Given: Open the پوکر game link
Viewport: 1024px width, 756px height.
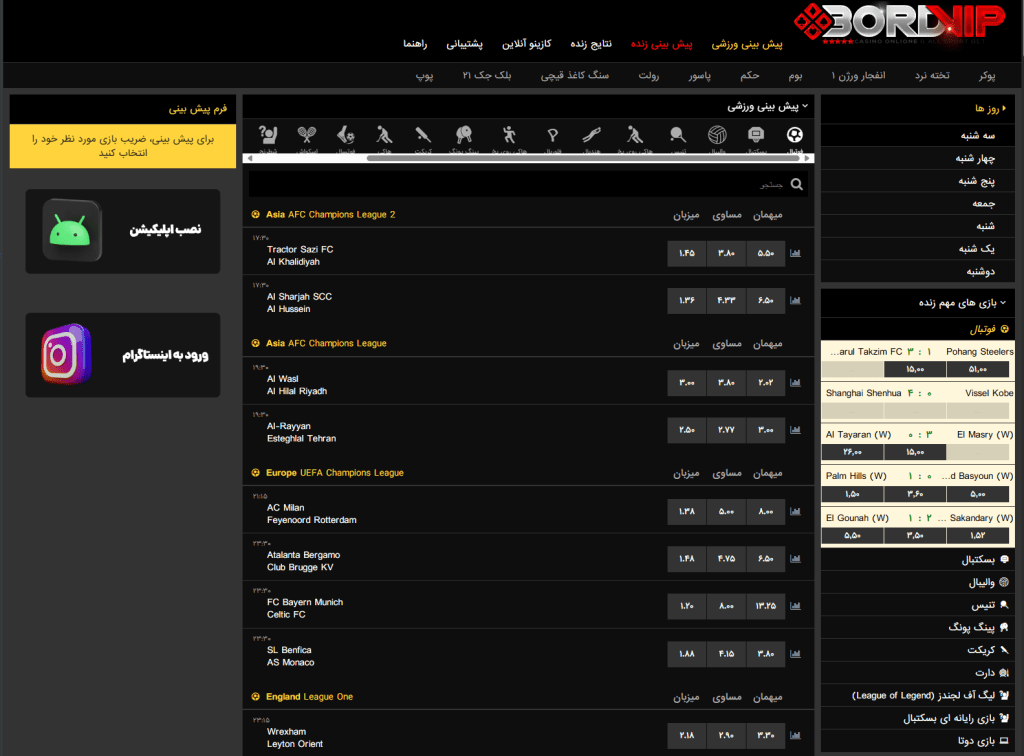Looking at the screenshot, I should pos(987,76).
